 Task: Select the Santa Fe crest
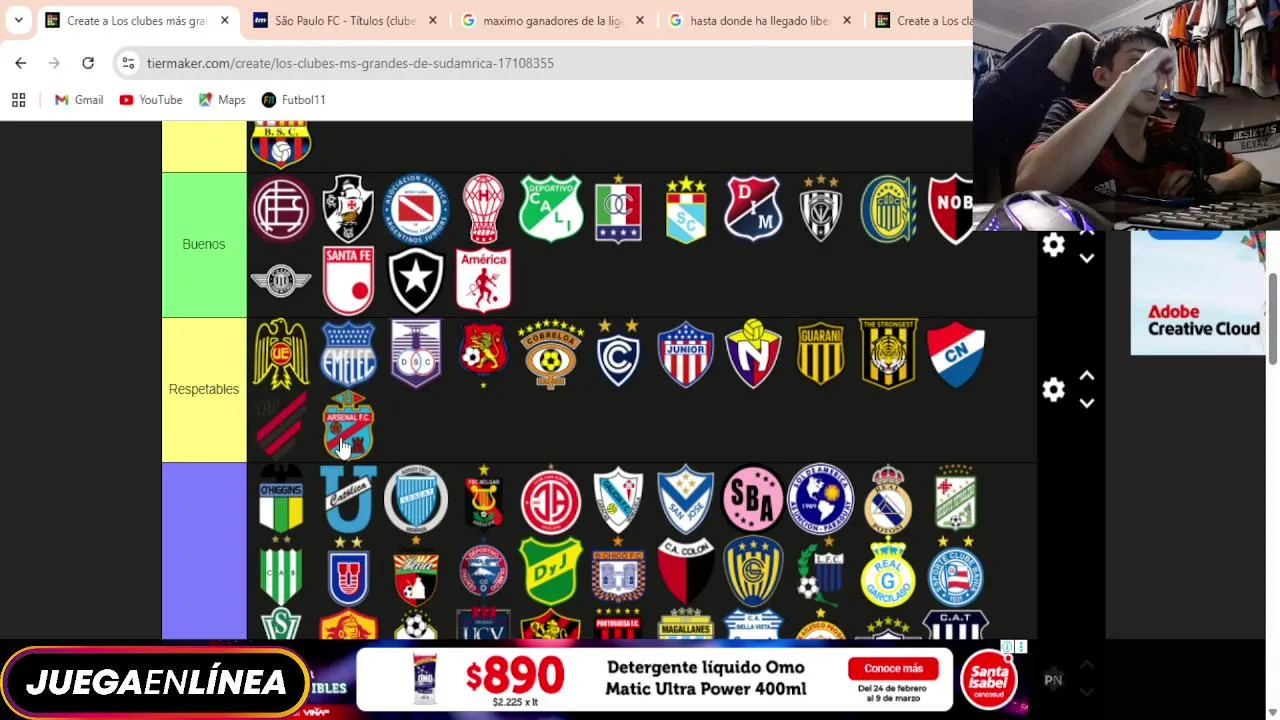click(x=348, y=281)
